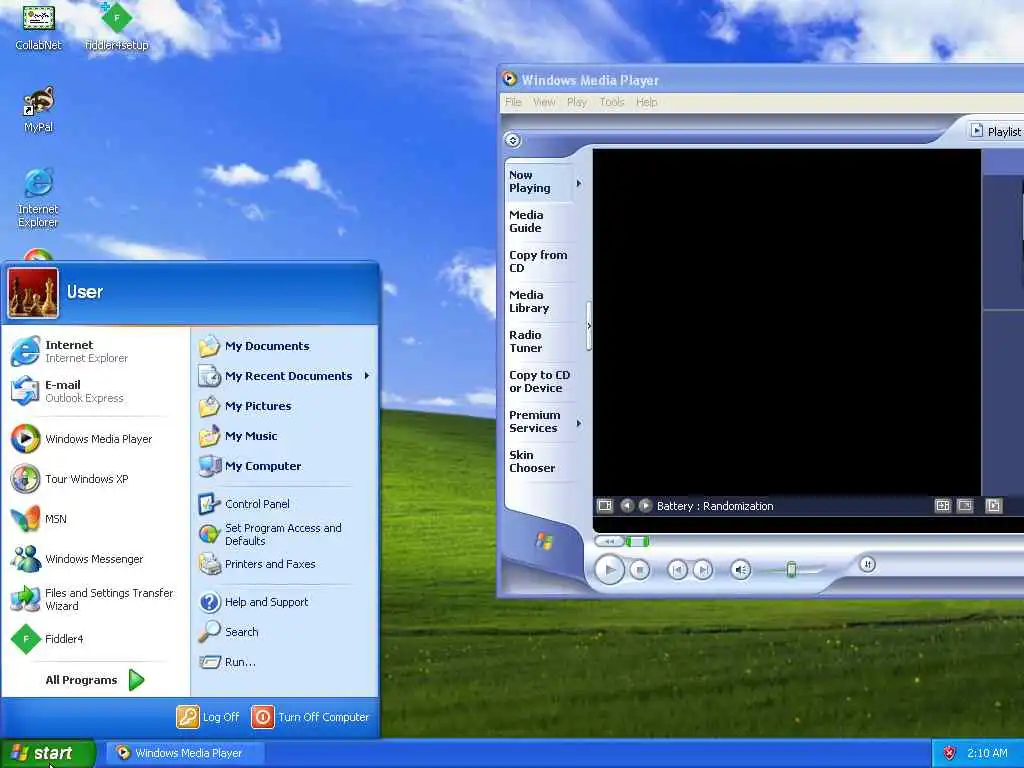This screenshot has height=768, width=1024.
Task: Open Copy to CD or Device tab
Action: (539, 381)
